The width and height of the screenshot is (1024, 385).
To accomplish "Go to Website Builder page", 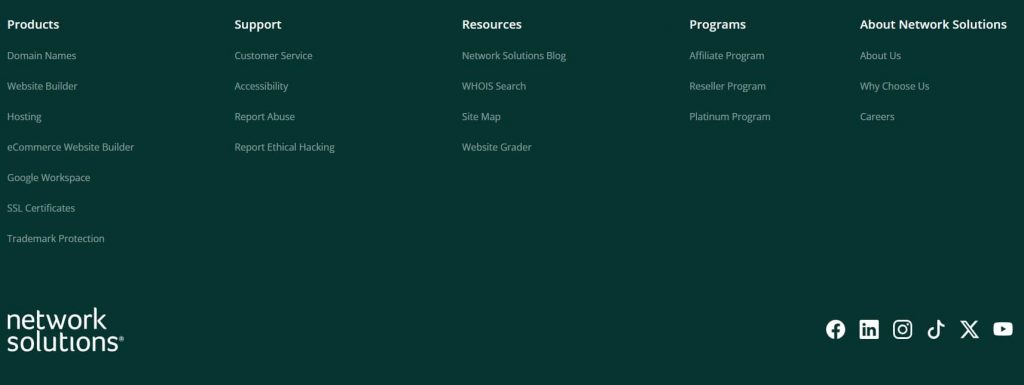I will click(x=42, y=86).
